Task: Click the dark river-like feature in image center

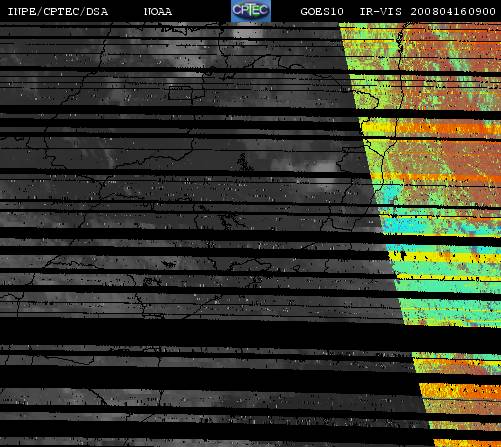Action: tap(243, 162)
